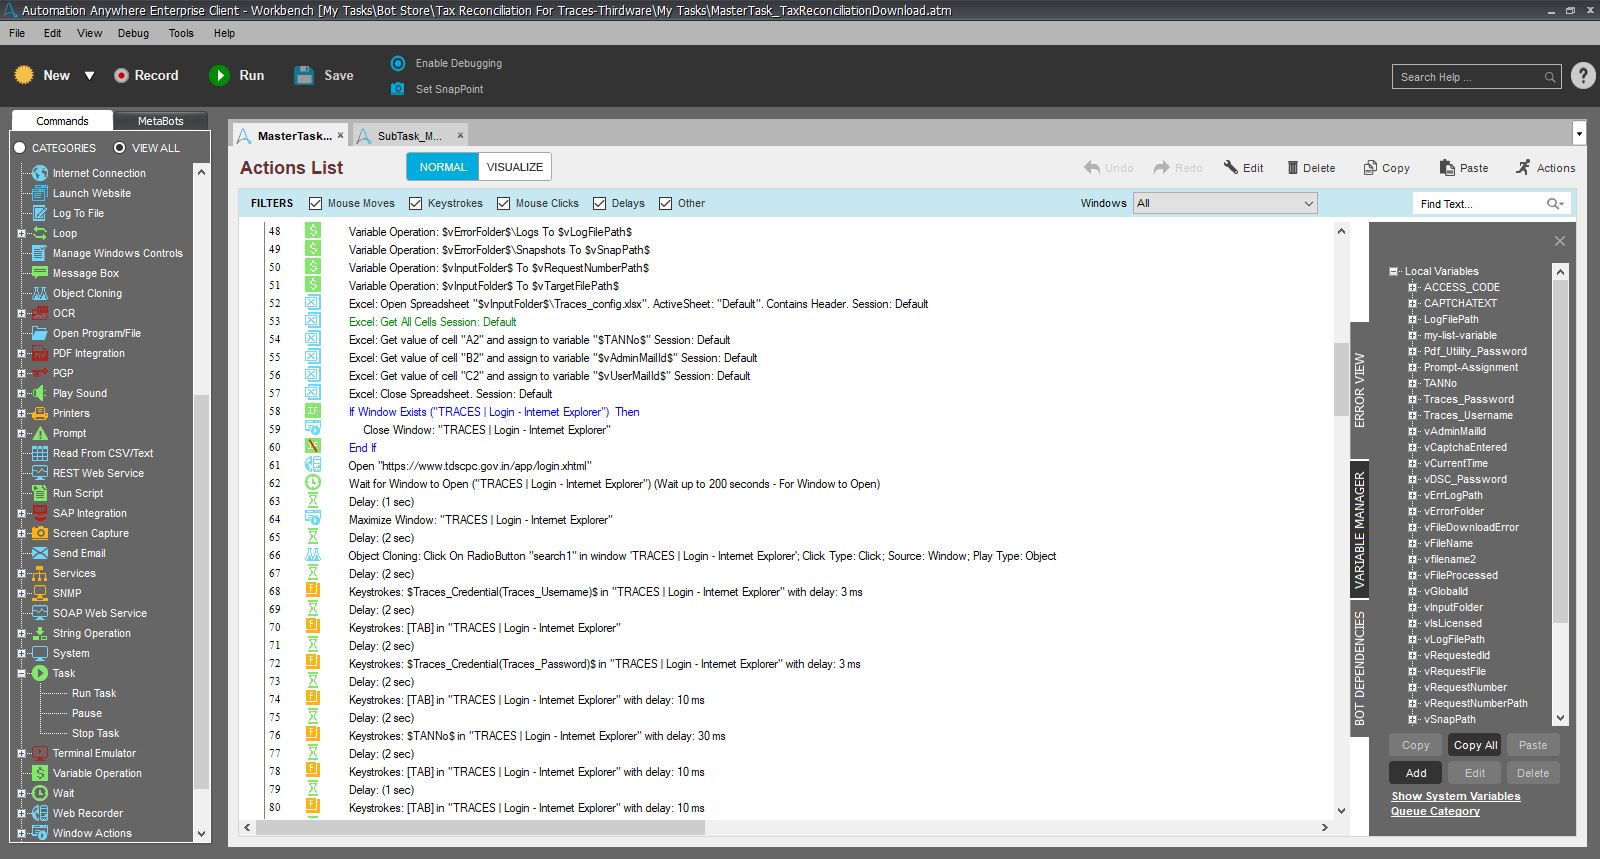Click the Paste clipboard icon

1447,168
